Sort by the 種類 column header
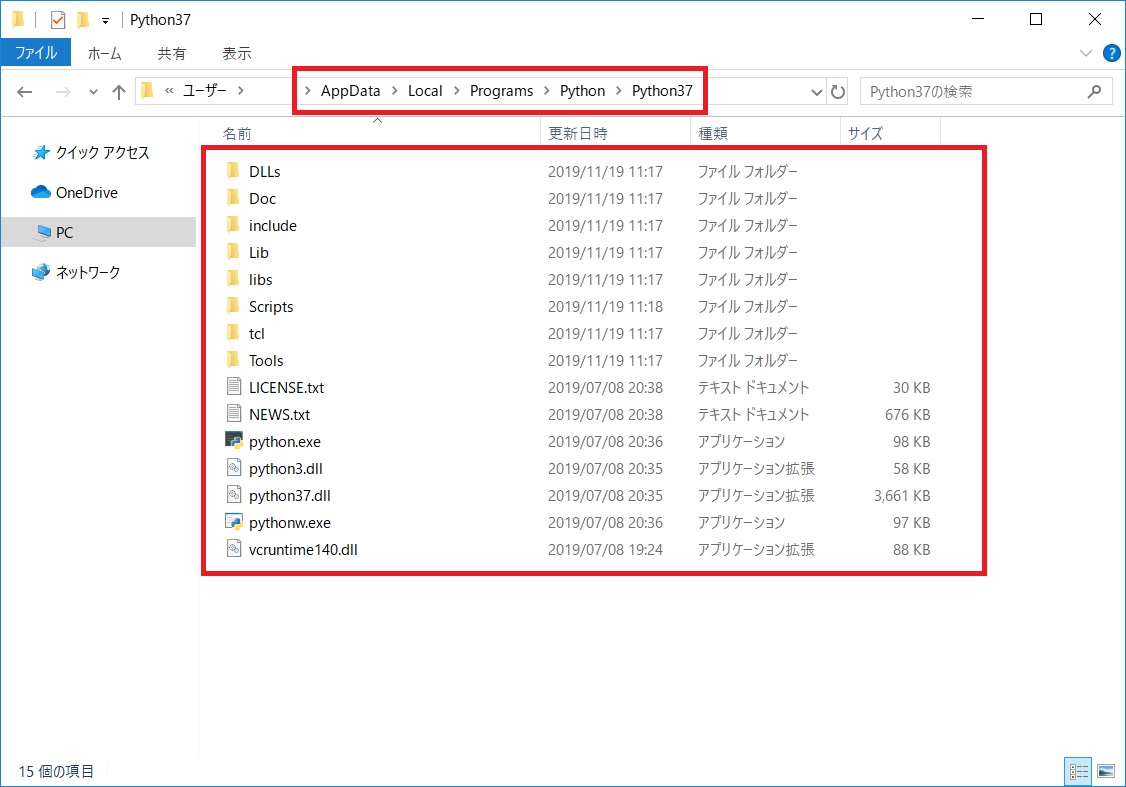The height and width of the screenshot is (787, 1126). coord(713,134)
